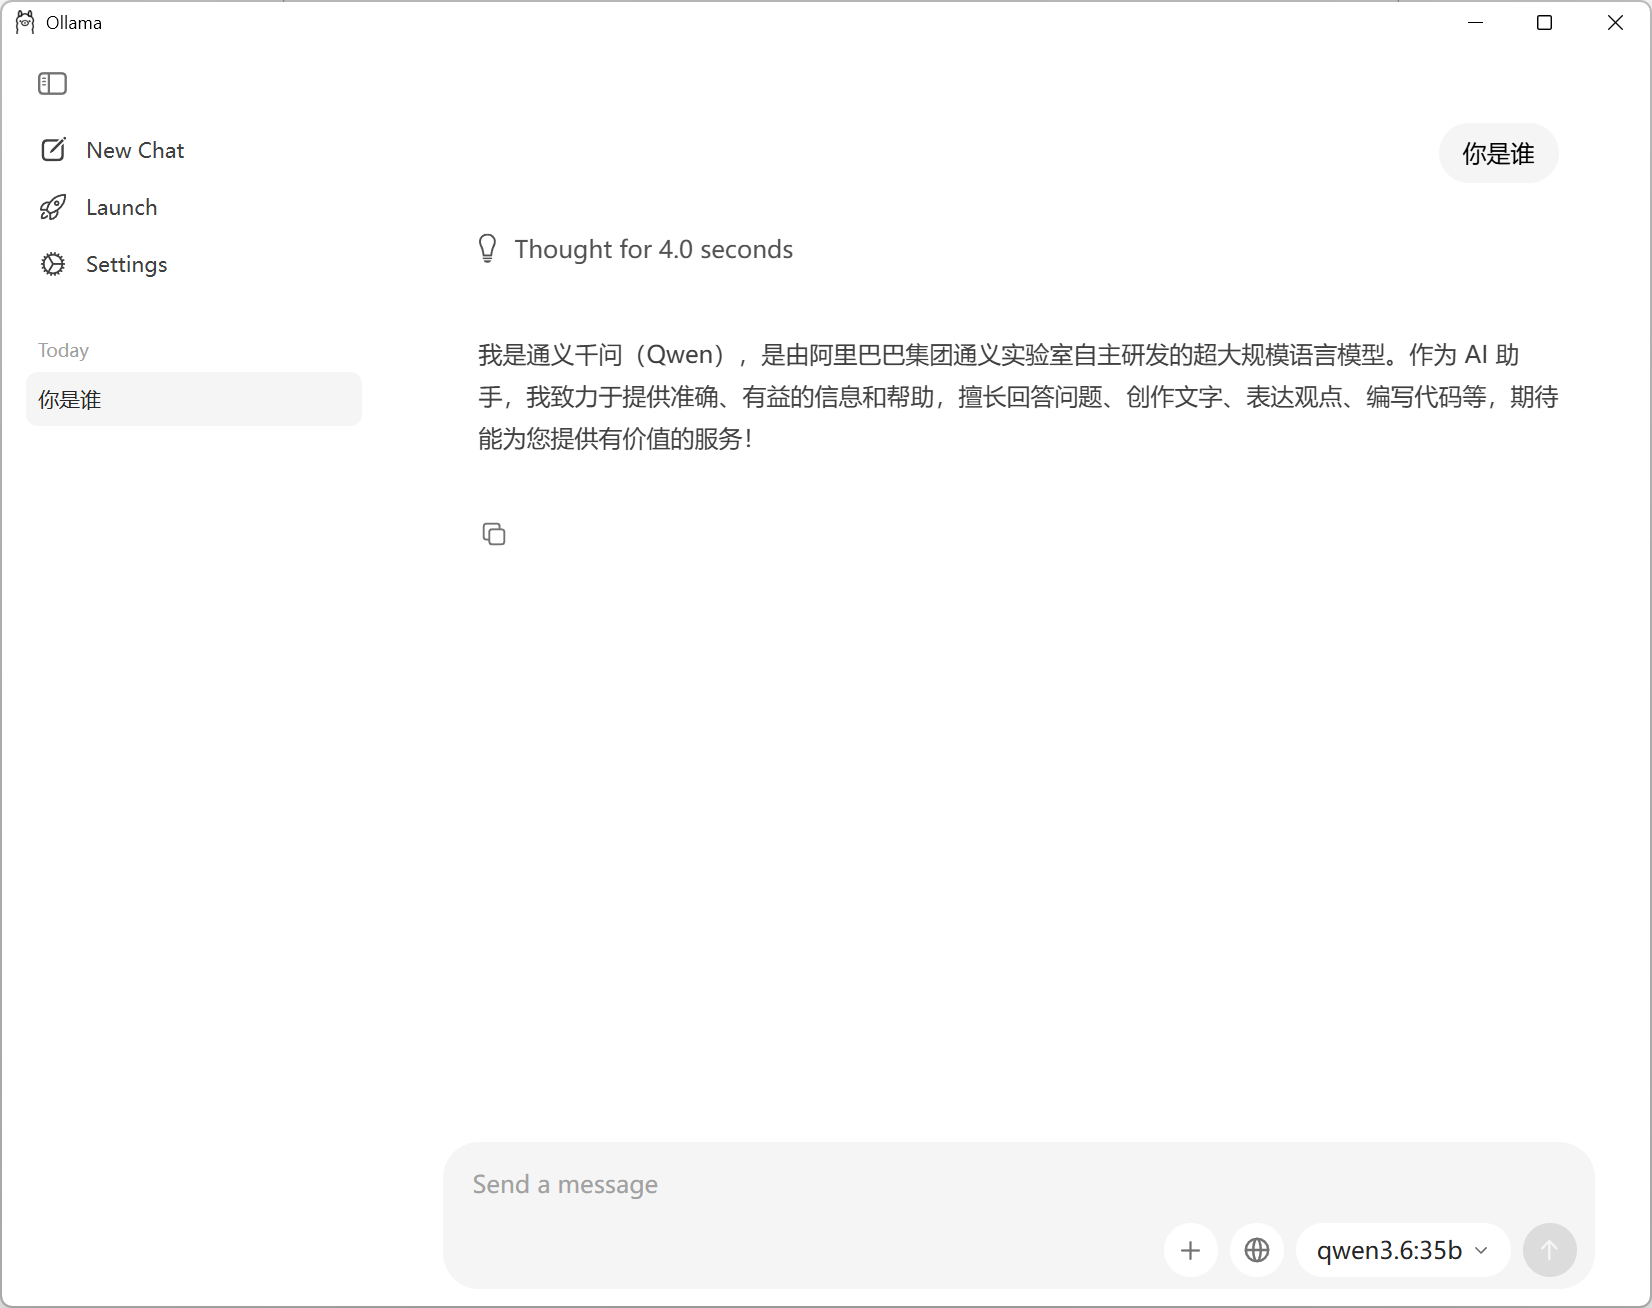This screenshot has height=1308, width=1652.
Task: Add attachment with the plus button
Action: point(1190,1250)
